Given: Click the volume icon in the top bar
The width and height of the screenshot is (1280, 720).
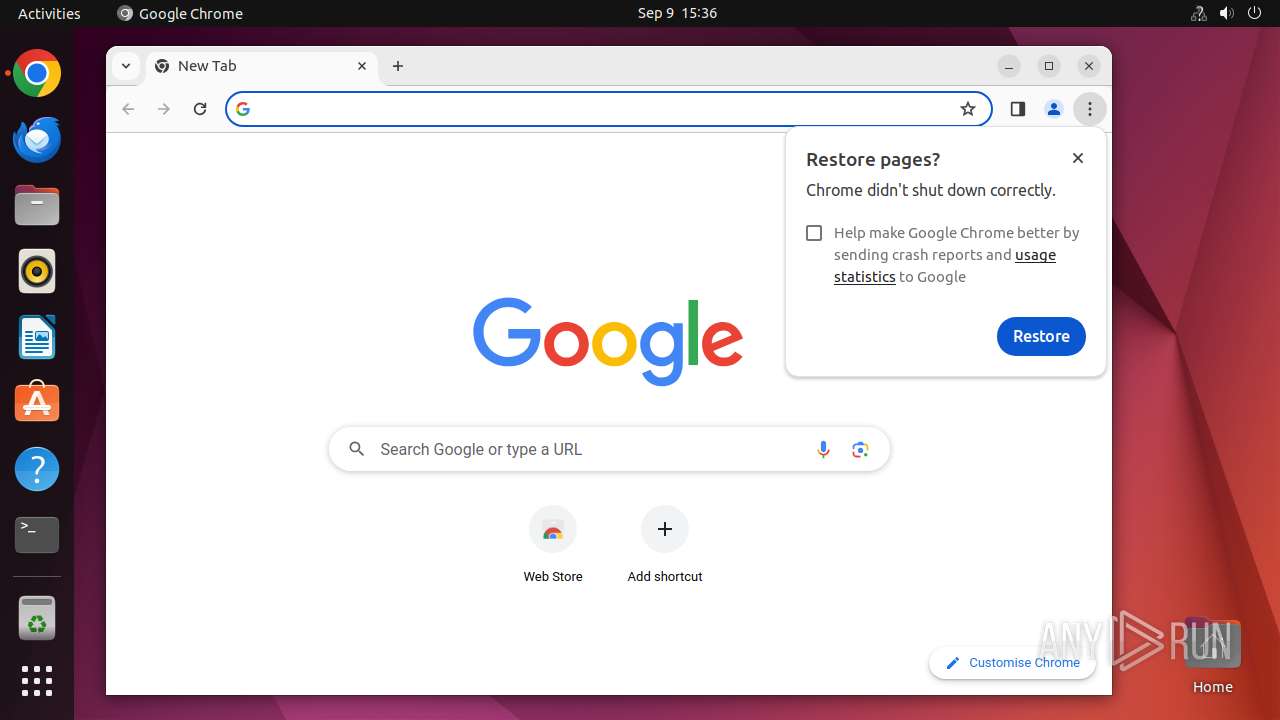Looking at the screenshot, I should point(1227,13).
